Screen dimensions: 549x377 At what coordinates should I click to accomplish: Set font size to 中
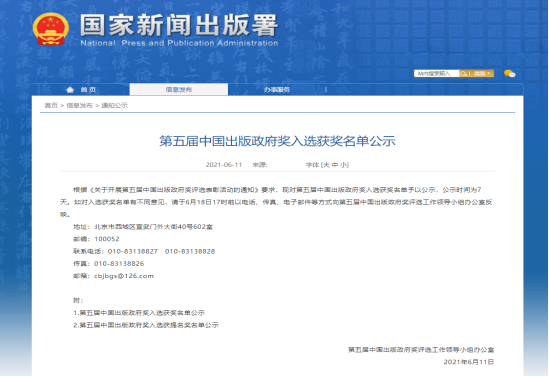coord(335,165)
